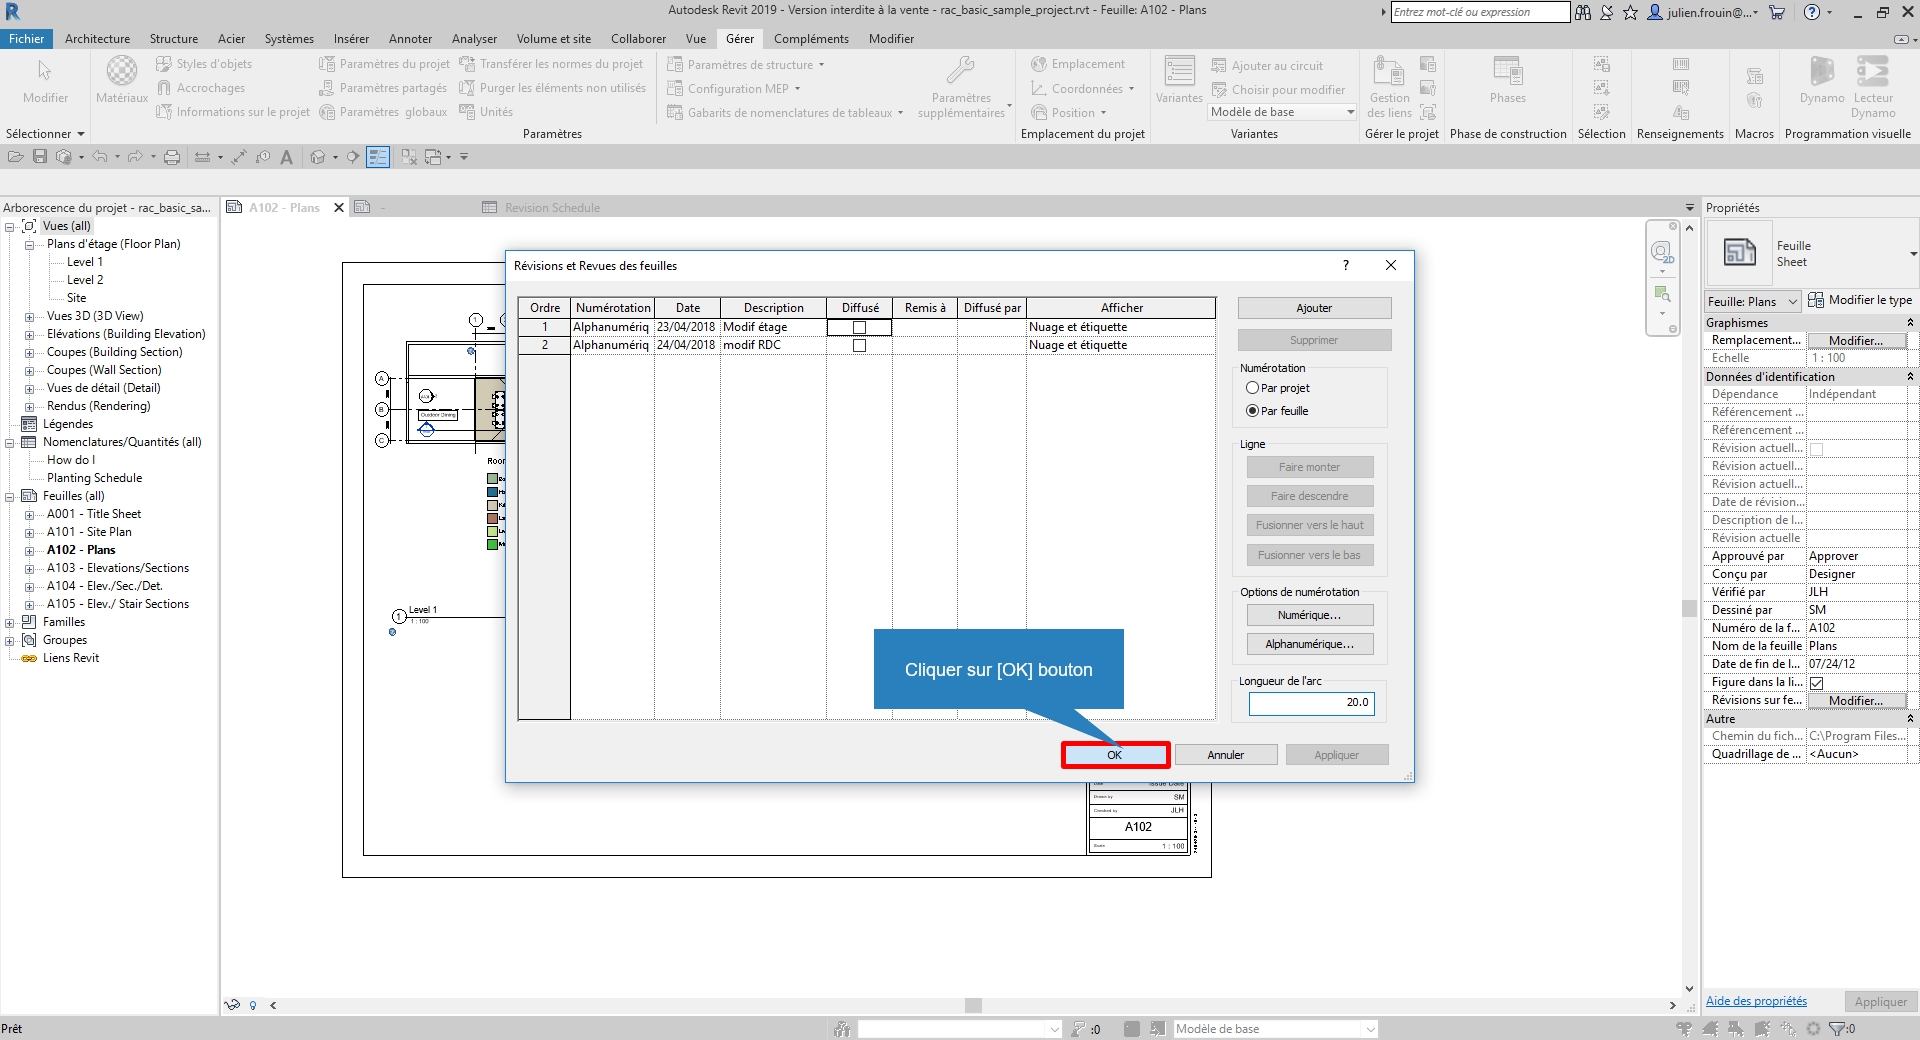The height and width of the screenshot is (1040, 1920).
Task: Click the Longueur de l'arc input field
Action: (1311, 703)
